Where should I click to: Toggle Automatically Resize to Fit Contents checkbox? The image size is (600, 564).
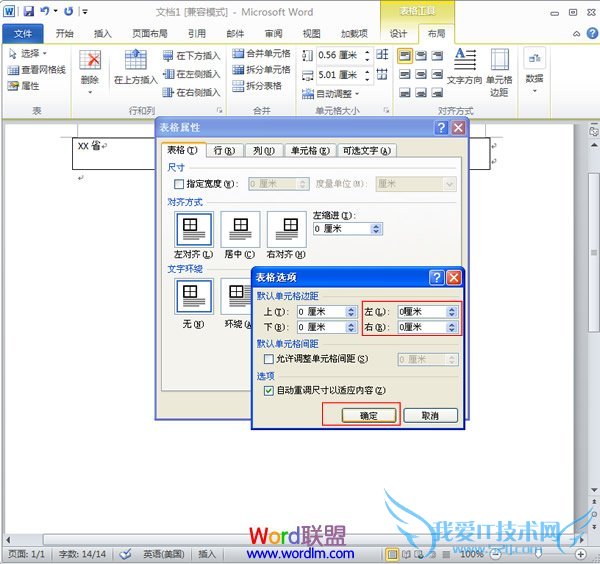269,390
